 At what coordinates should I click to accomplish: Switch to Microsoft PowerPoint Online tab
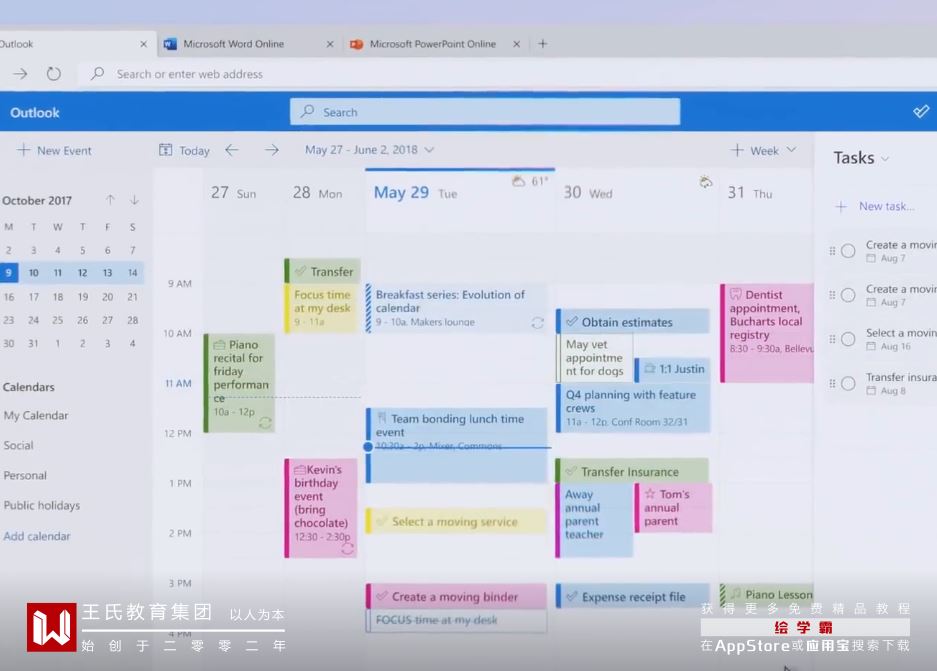pos(436,44)
